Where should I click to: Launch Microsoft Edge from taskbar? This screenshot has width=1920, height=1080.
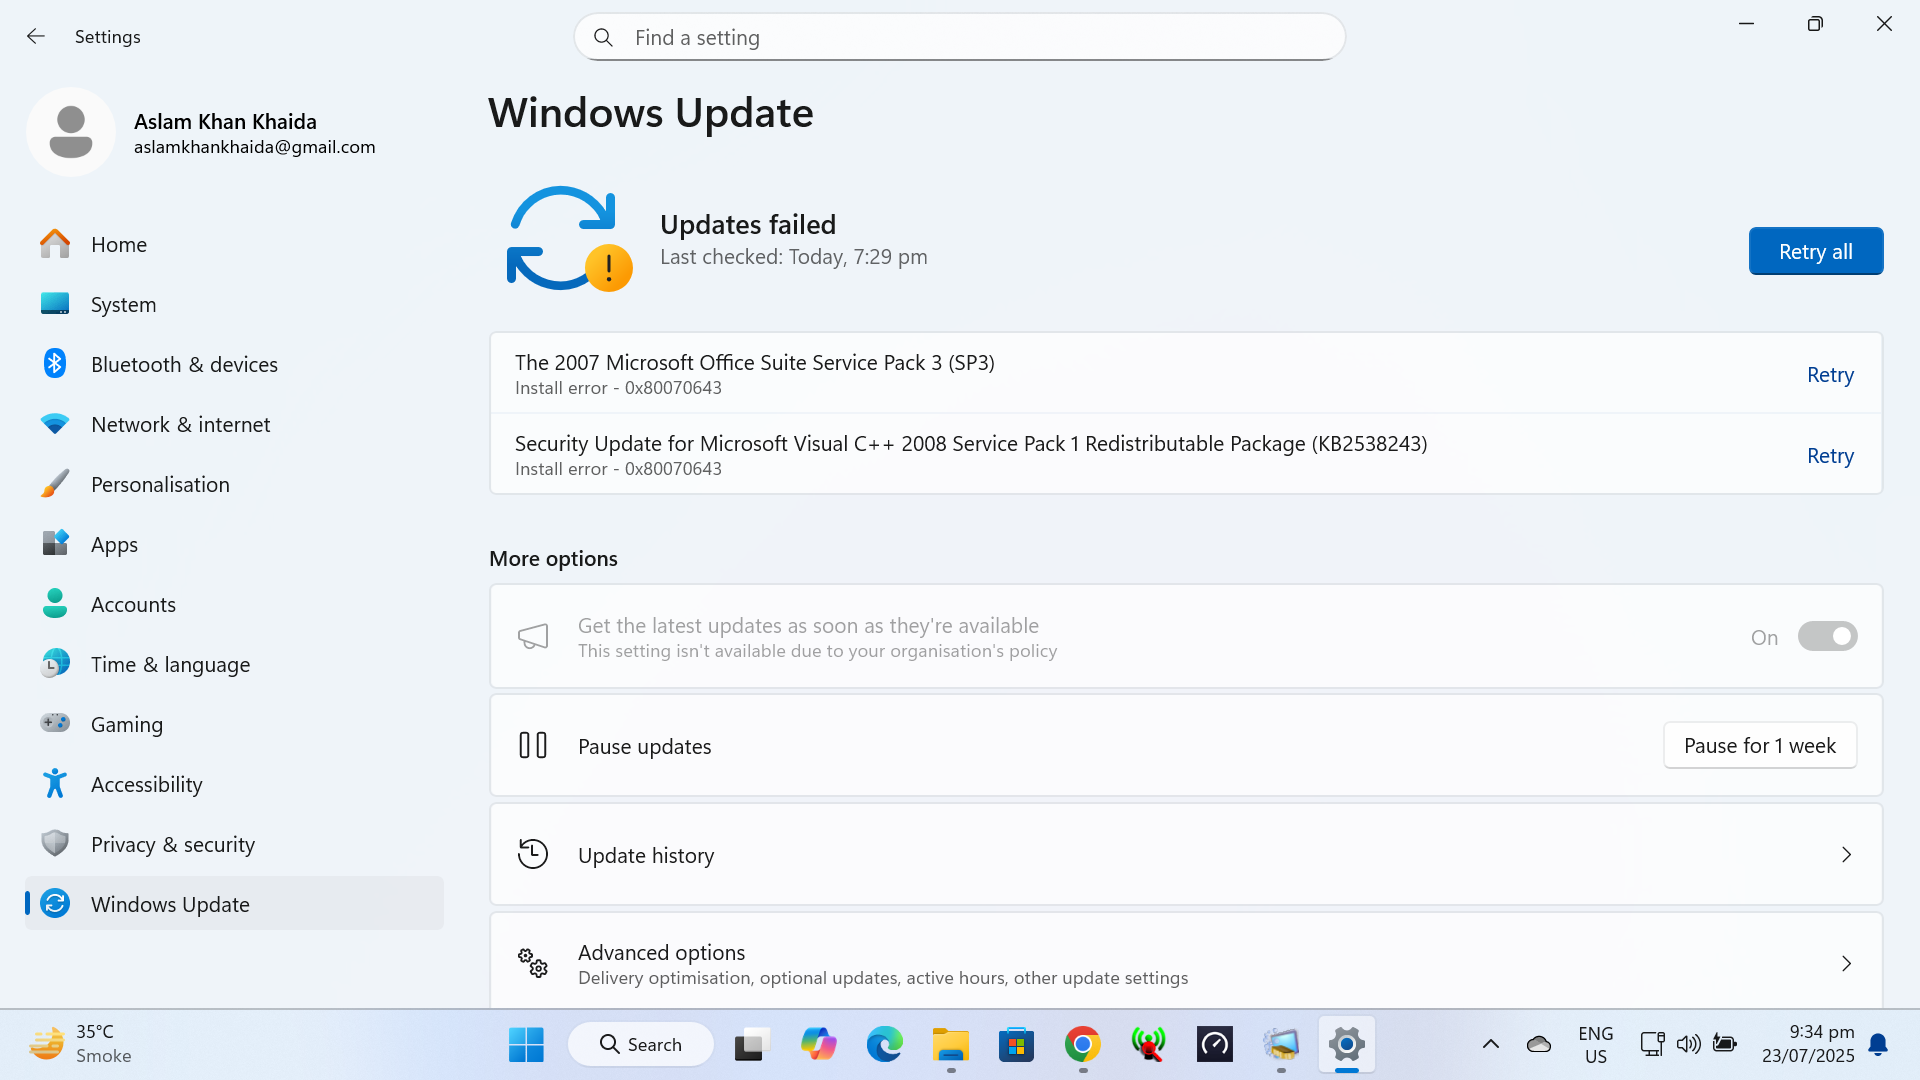point(884,1045)
